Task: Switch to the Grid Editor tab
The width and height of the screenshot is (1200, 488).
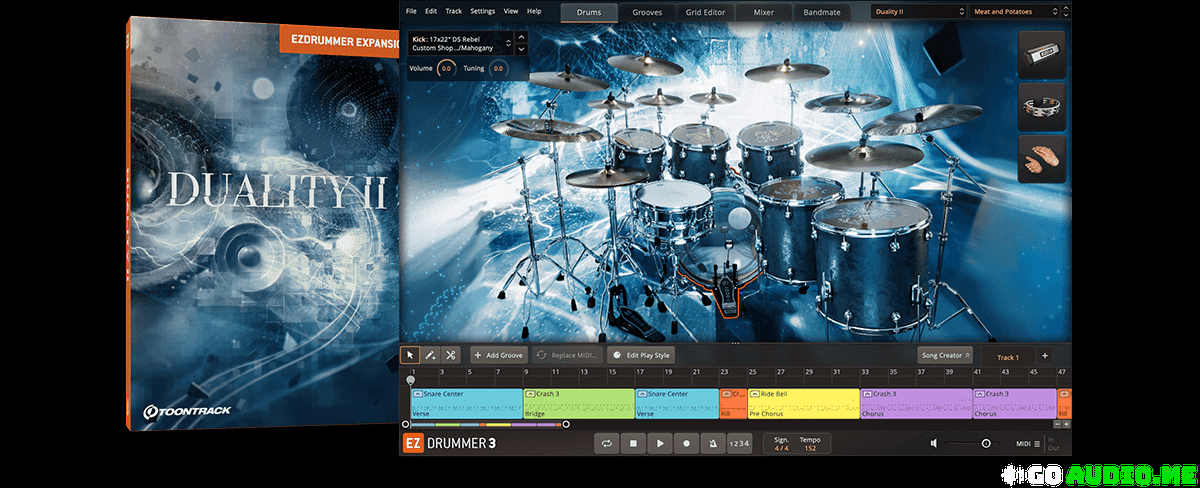Action: pos(705,13)
